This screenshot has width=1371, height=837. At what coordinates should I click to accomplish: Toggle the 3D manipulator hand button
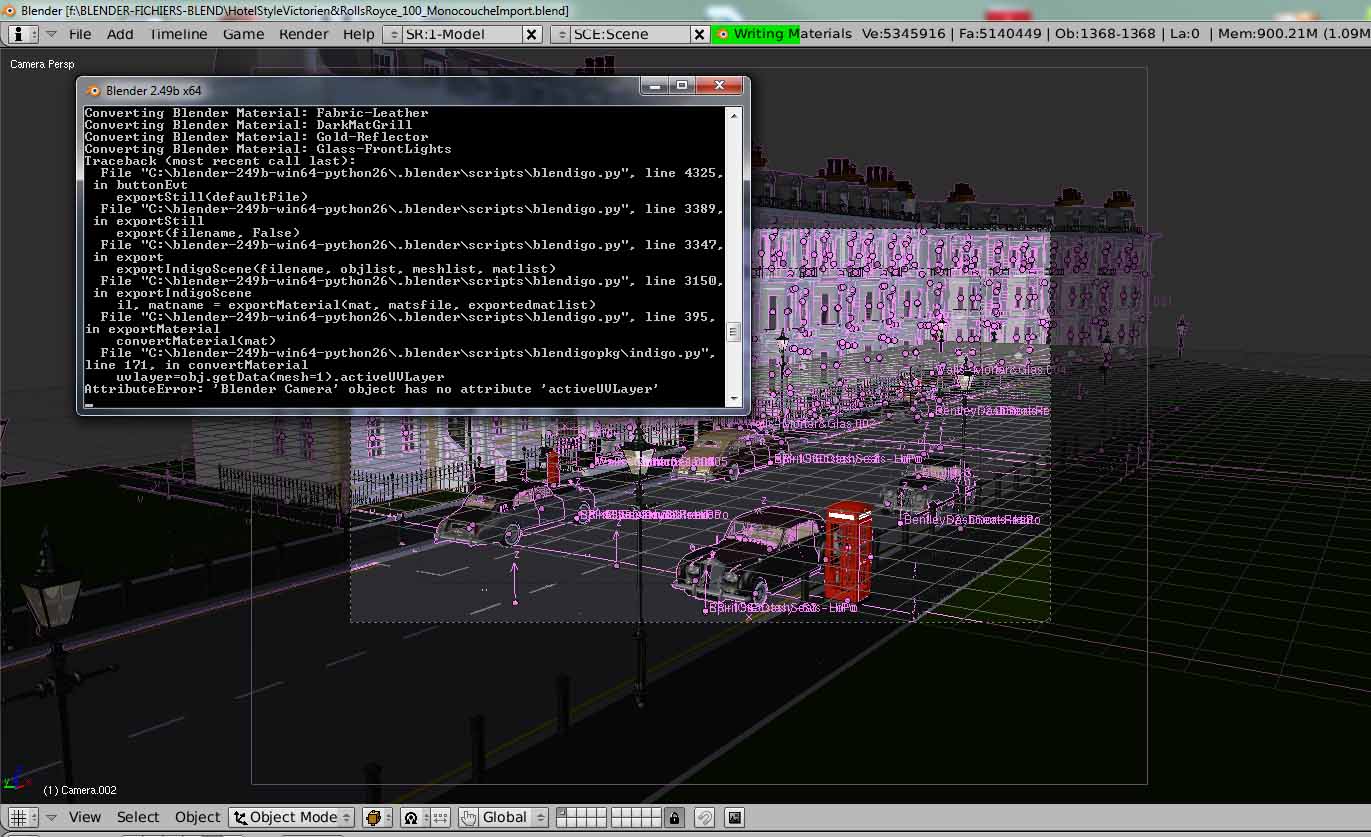point(468,817)
